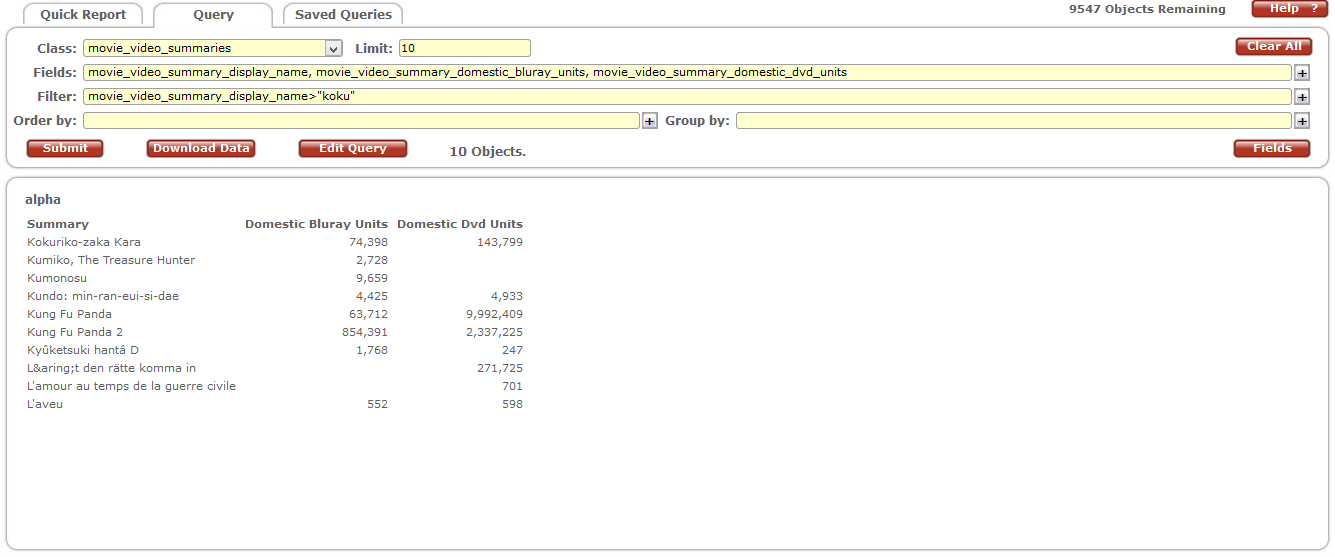Click the Order by input field

(x=361, y=121)
